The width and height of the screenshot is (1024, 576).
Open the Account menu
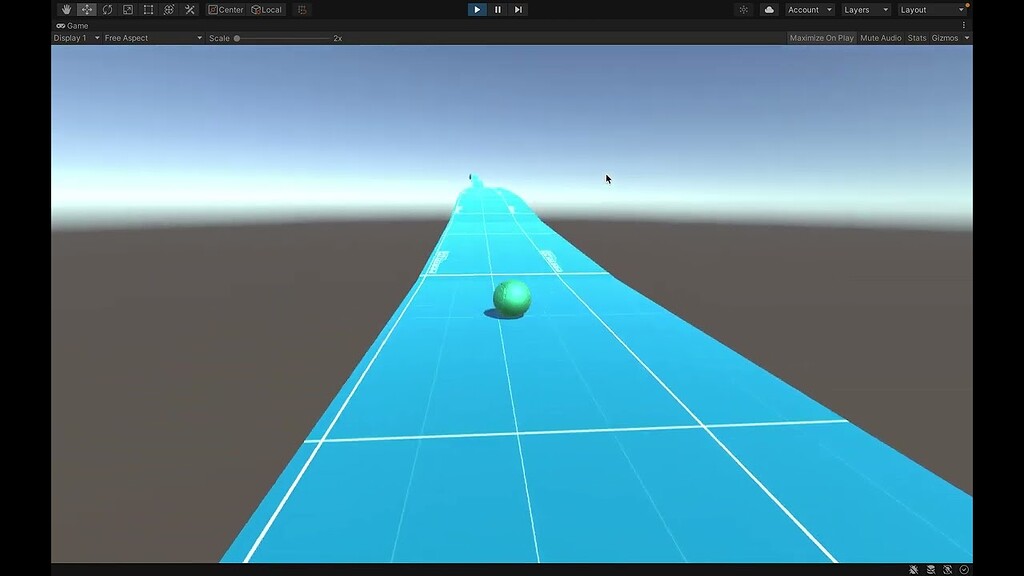click(808, 9)
